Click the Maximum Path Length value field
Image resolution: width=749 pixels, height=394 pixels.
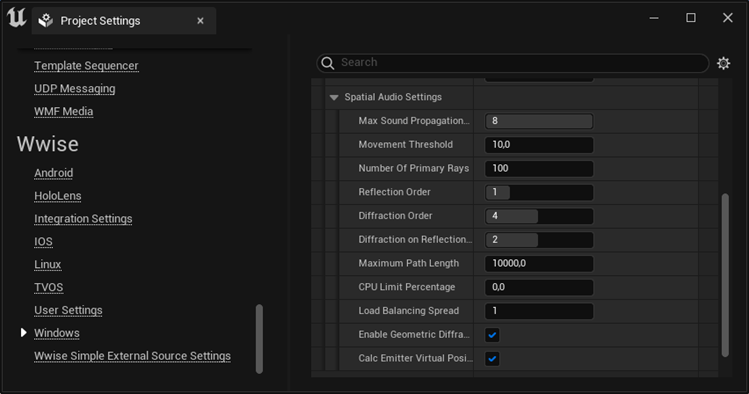coord(539,264)
